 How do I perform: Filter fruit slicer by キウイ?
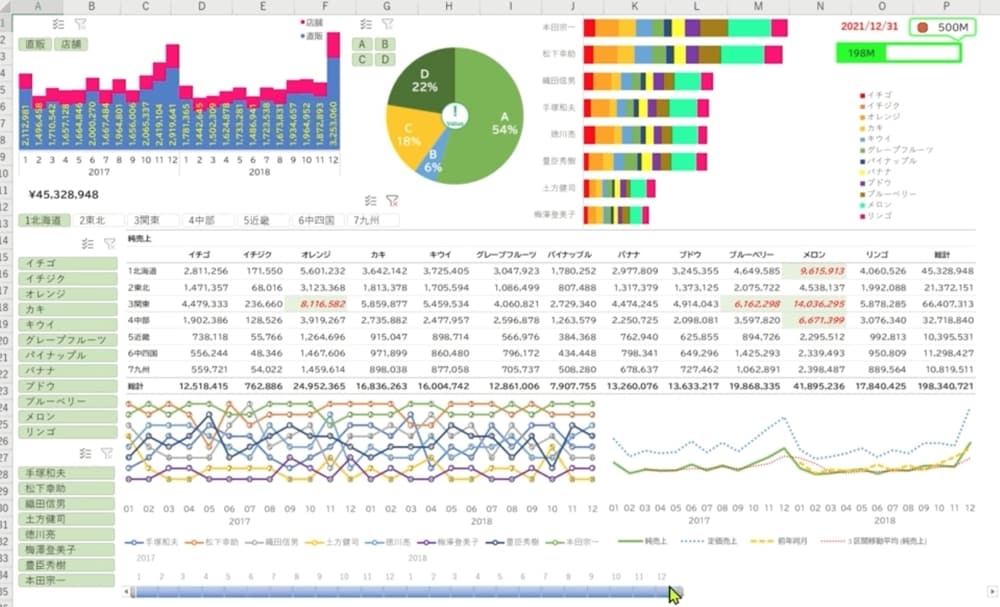pos(68,325)
